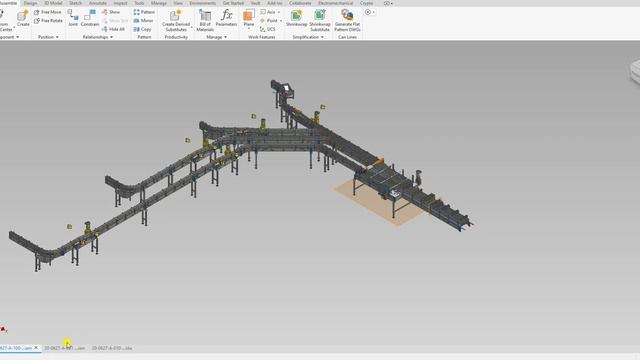Launch Shrinkwrap Substitute
This screenshot has width=640, height=360.
coord(320,20)
